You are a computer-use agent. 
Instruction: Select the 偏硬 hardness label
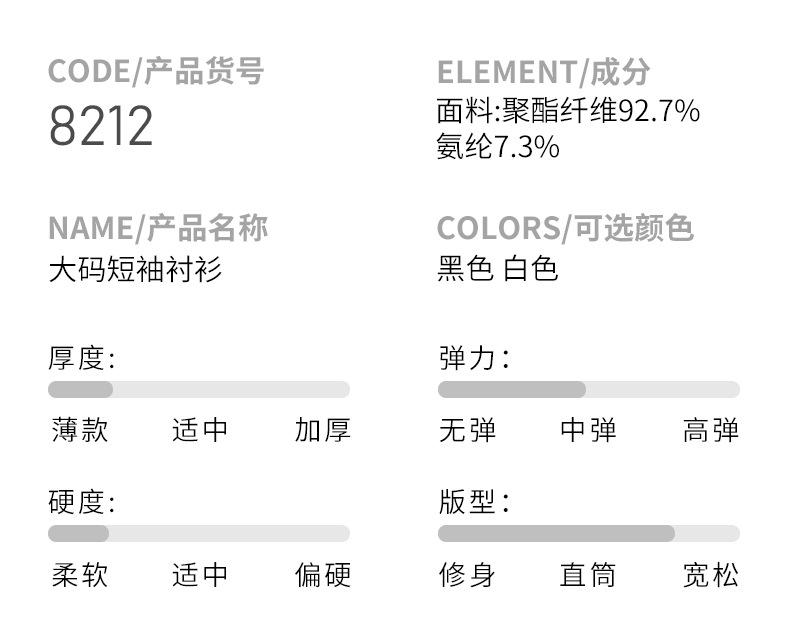click(x=322, y=575)
